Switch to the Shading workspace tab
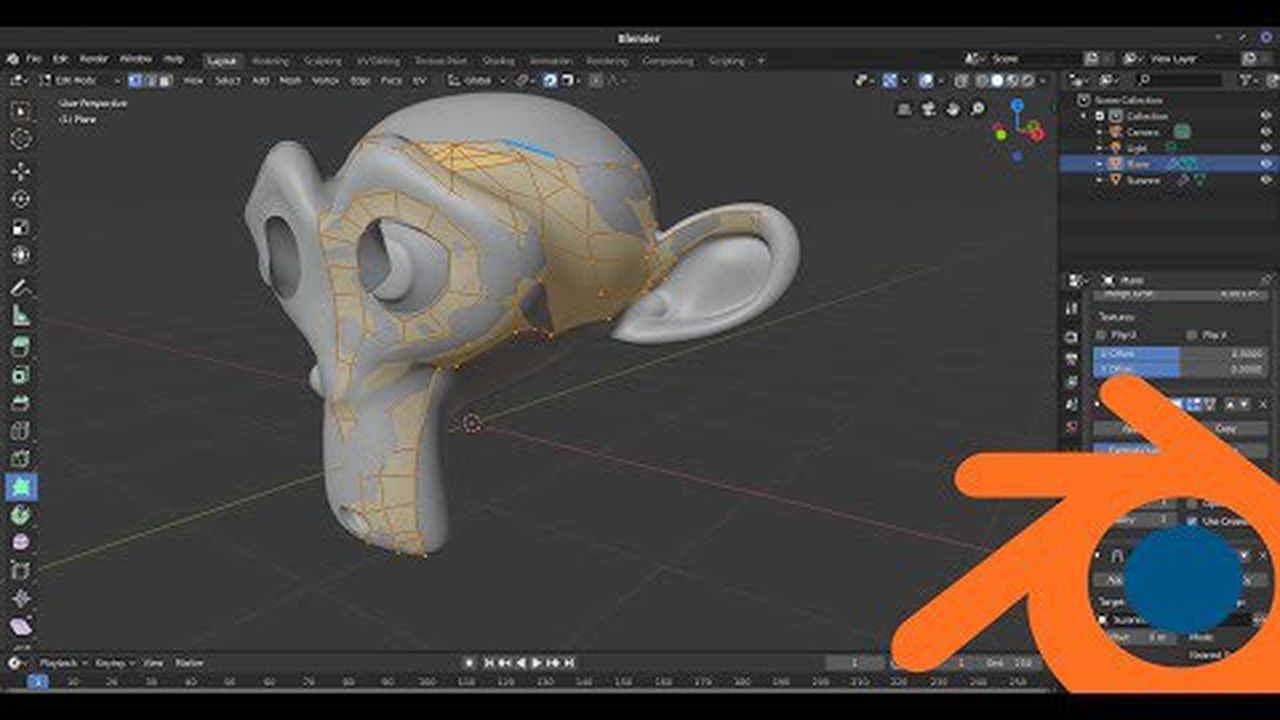The height and width of the screenshot is (720, 1280). [x=499, y=60]
